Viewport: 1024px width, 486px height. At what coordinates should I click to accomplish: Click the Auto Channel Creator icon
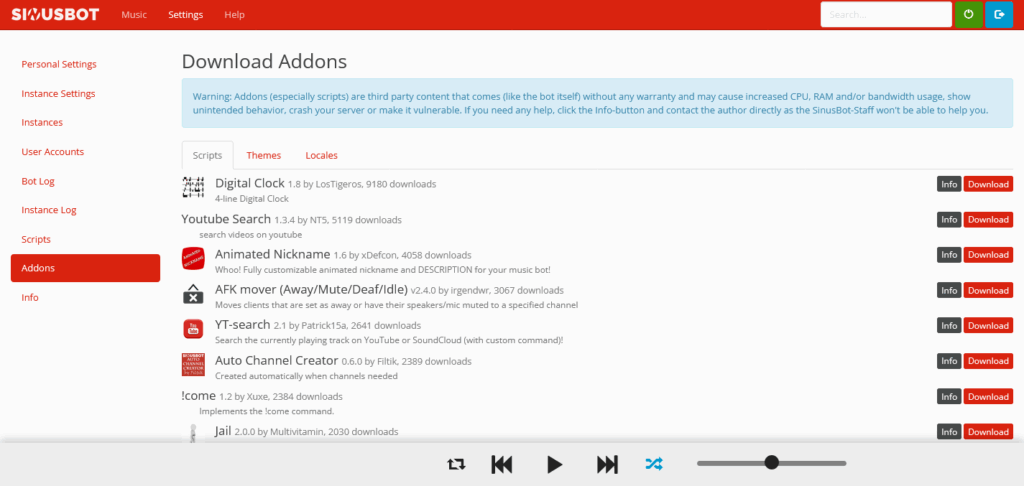click(x=193, y=365)
